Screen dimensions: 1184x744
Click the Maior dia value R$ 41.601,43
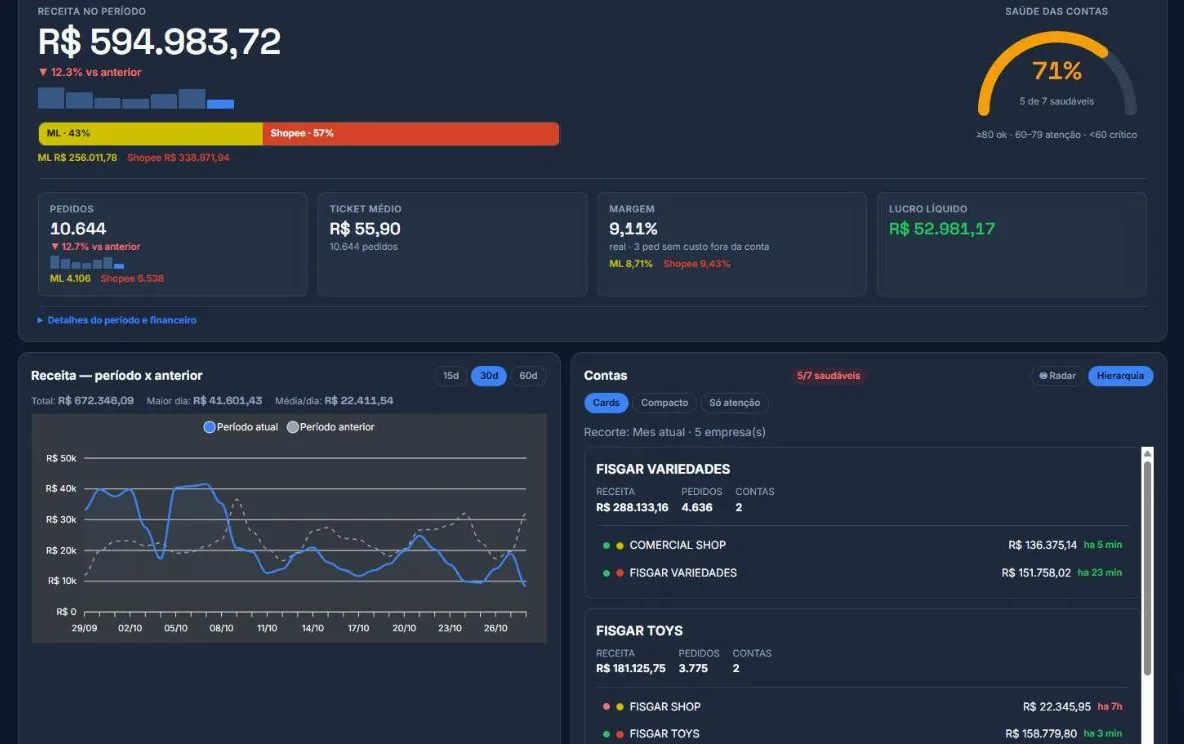pos(227,400)
